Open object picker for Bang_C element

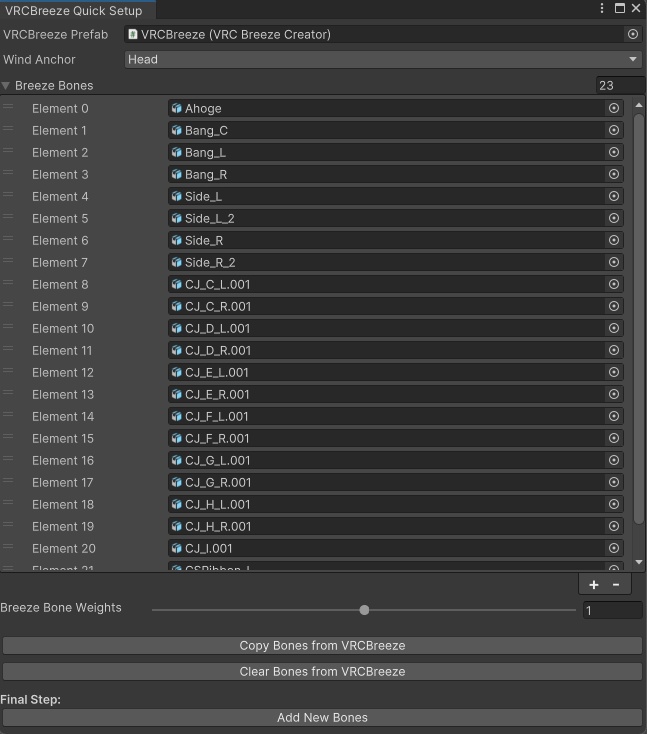point(614,130)
